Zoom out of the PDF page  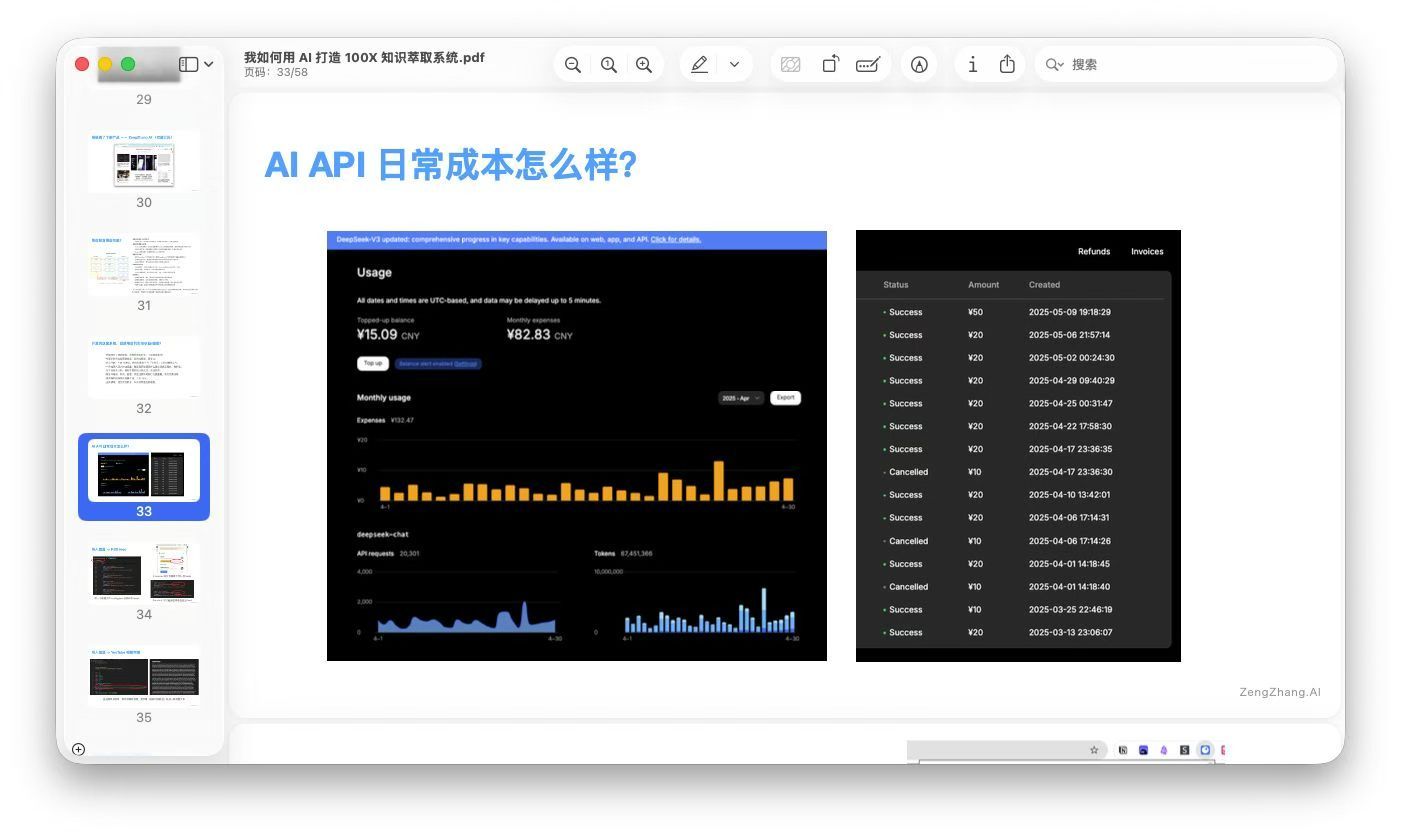click(x=573, y=64)
